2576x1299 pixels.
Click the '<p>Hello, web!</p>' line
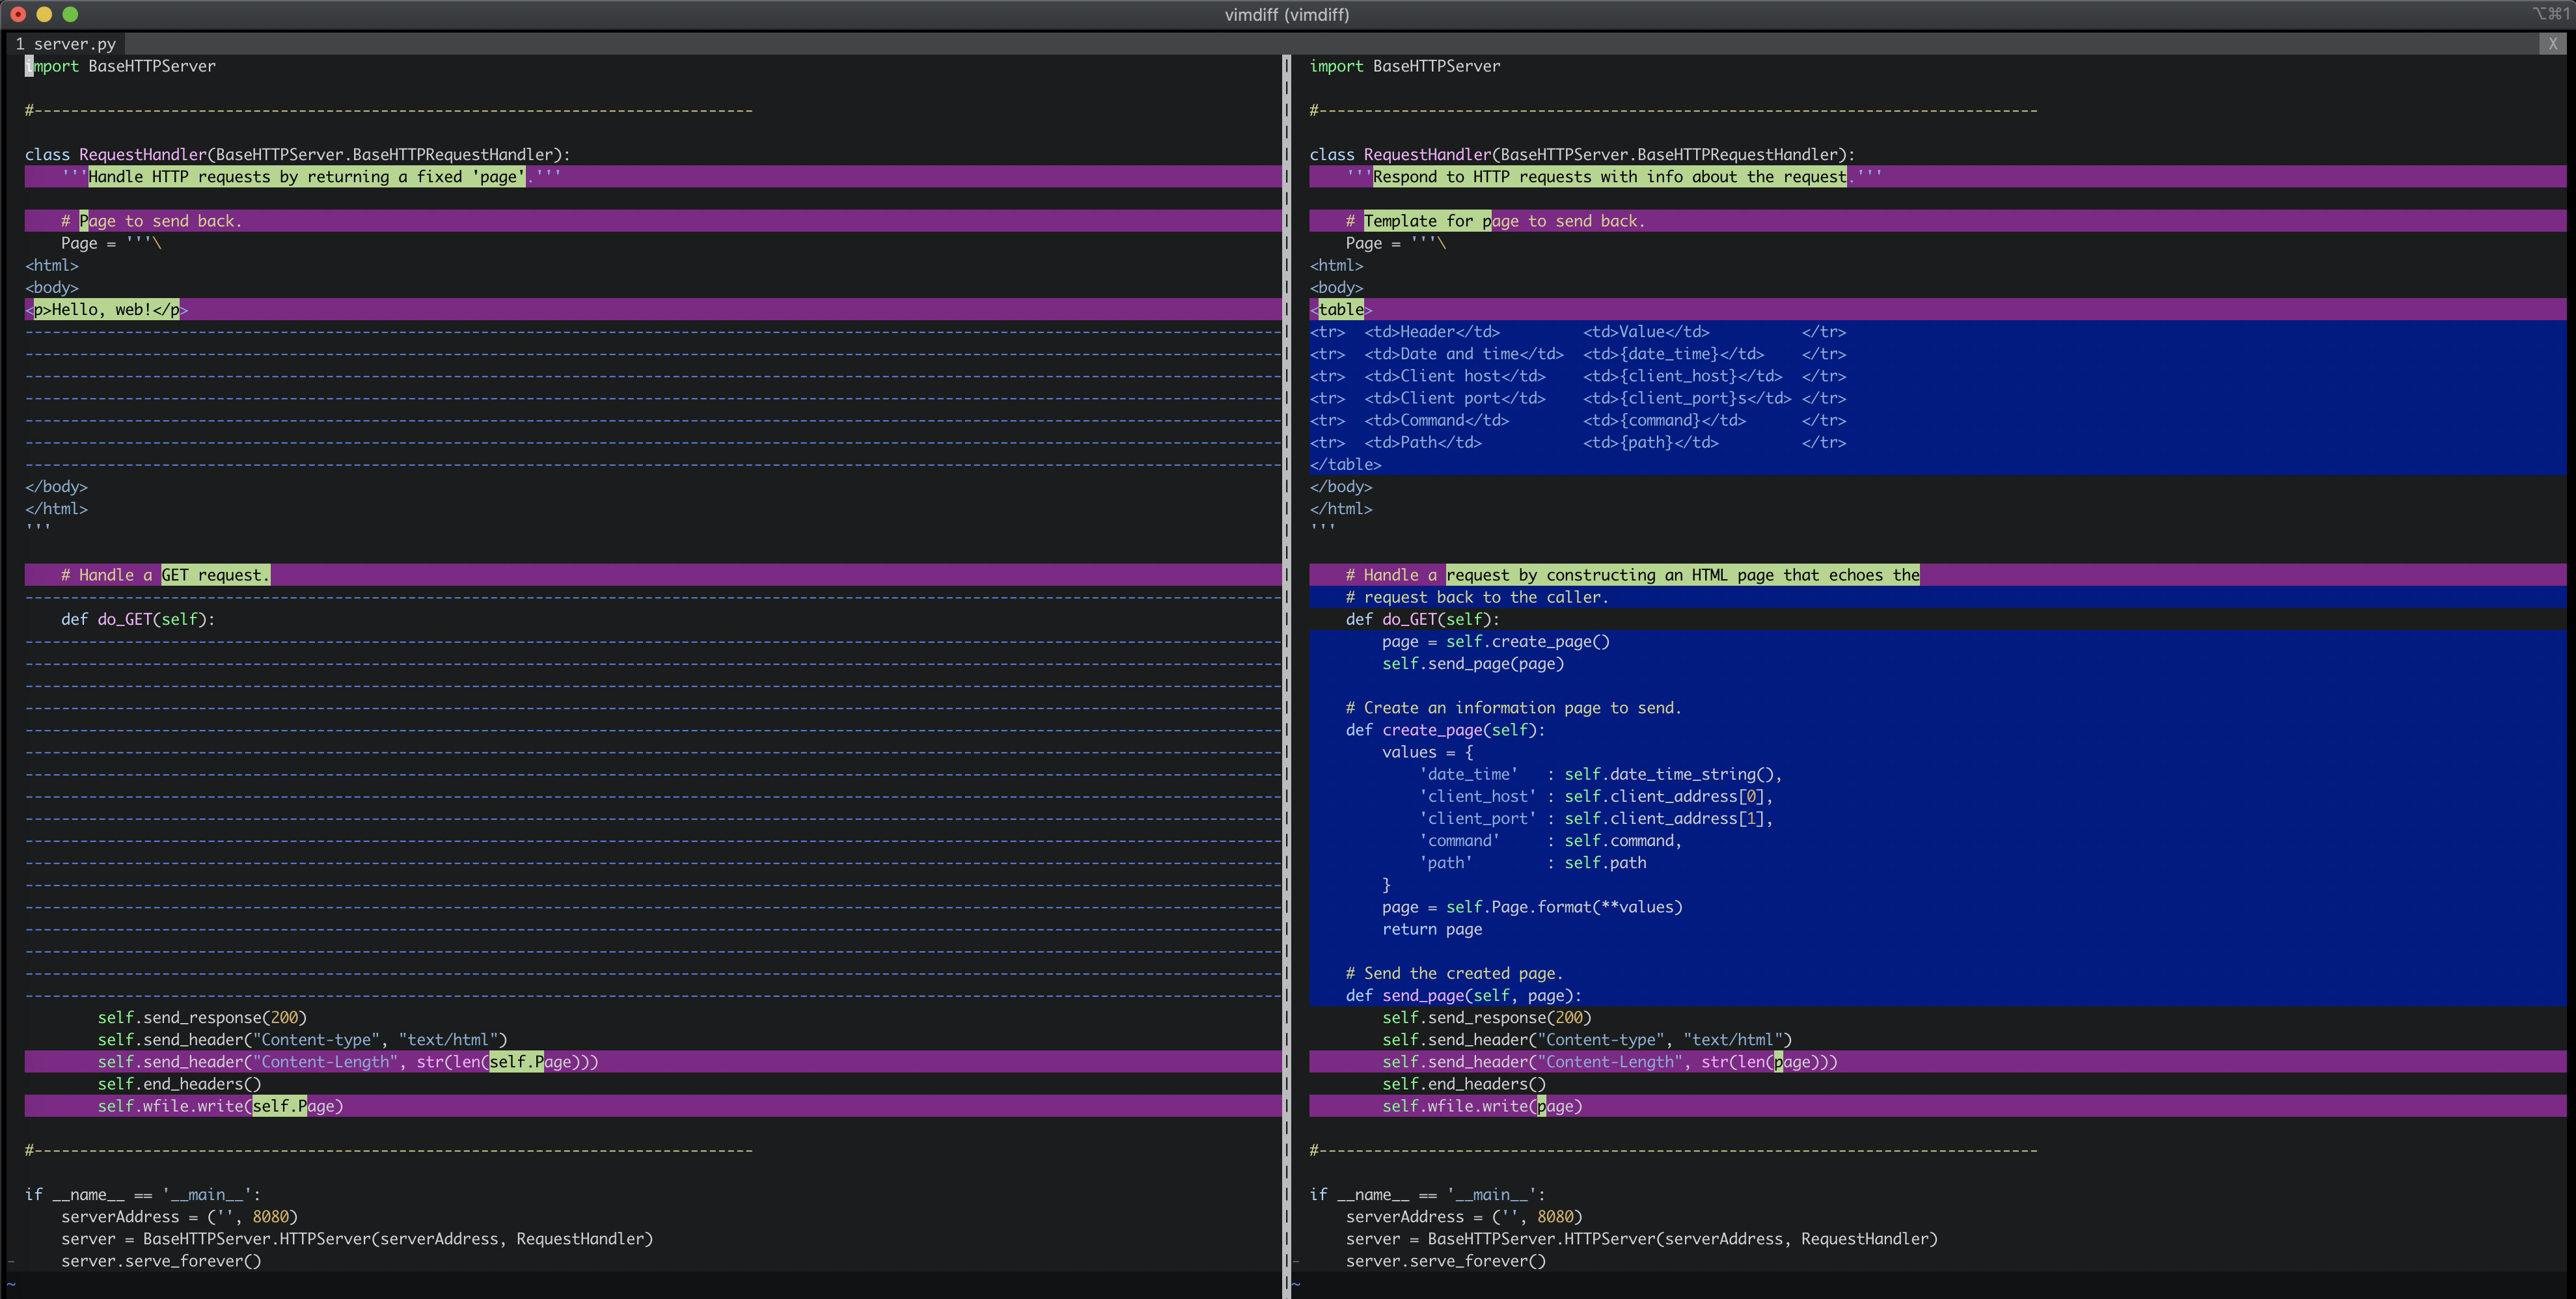point(107,310)
